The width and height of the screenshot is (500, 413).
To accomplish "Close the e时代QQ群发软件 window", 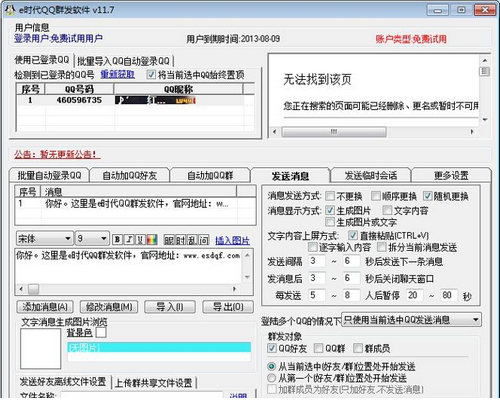I will (x=485, y=10).
